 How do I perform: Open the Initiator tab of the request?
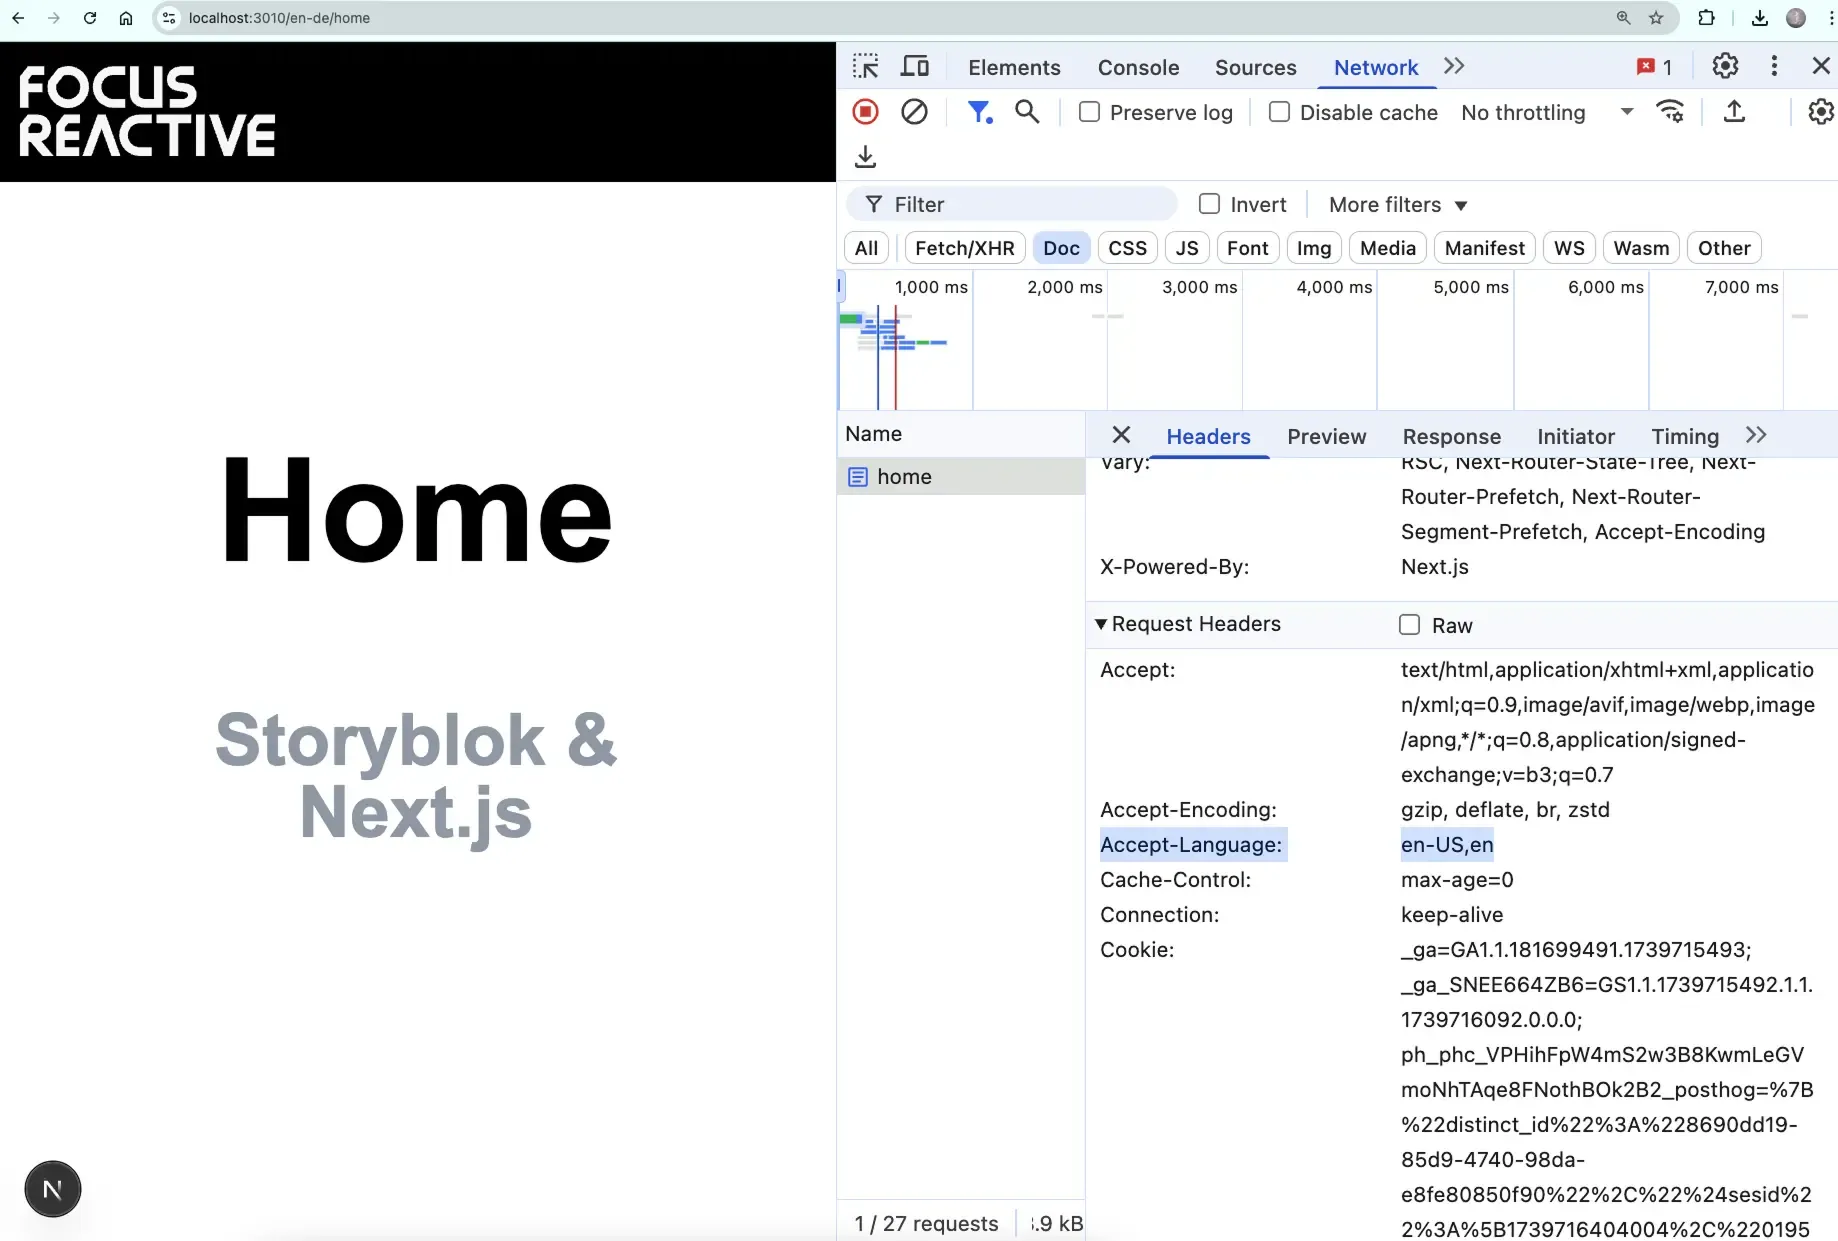click(x=1576, y=436)
